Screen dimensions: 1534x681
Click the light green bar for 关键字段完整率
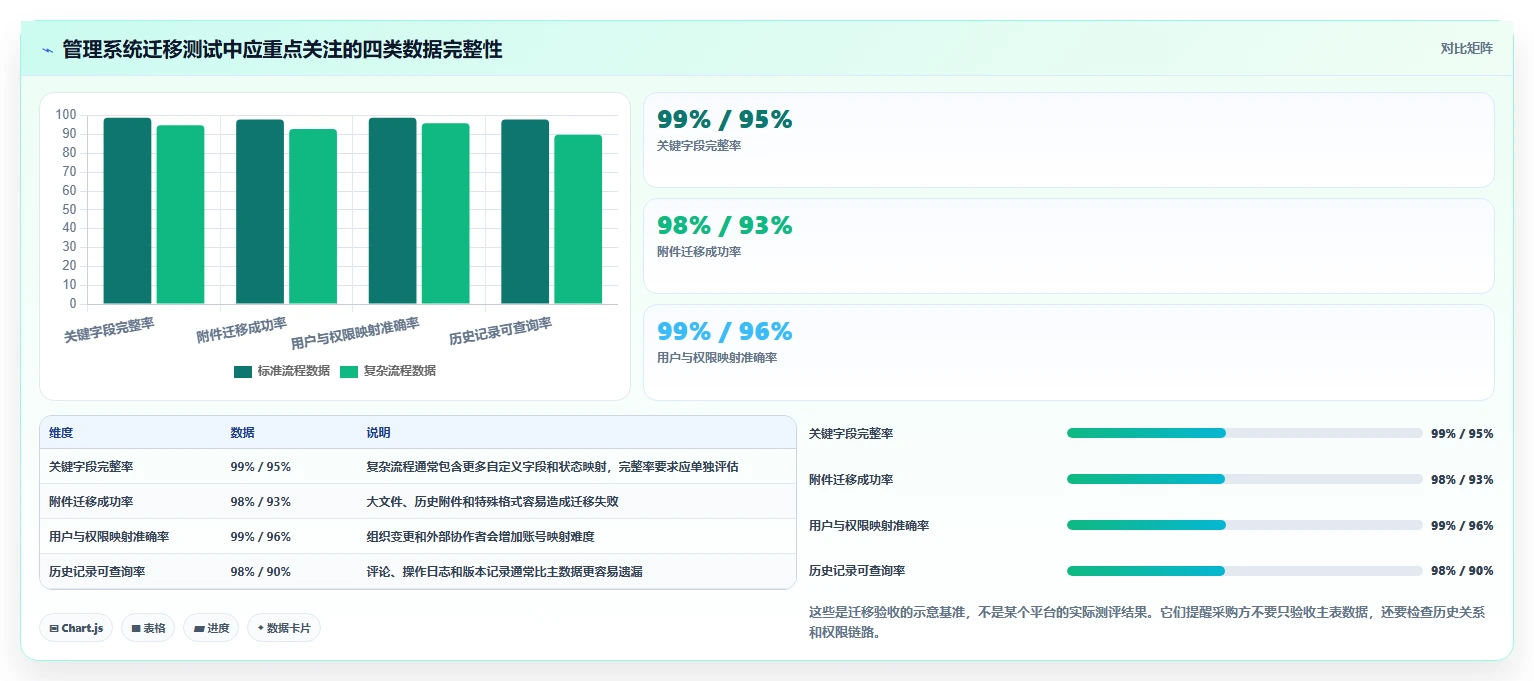pos(181,214)
